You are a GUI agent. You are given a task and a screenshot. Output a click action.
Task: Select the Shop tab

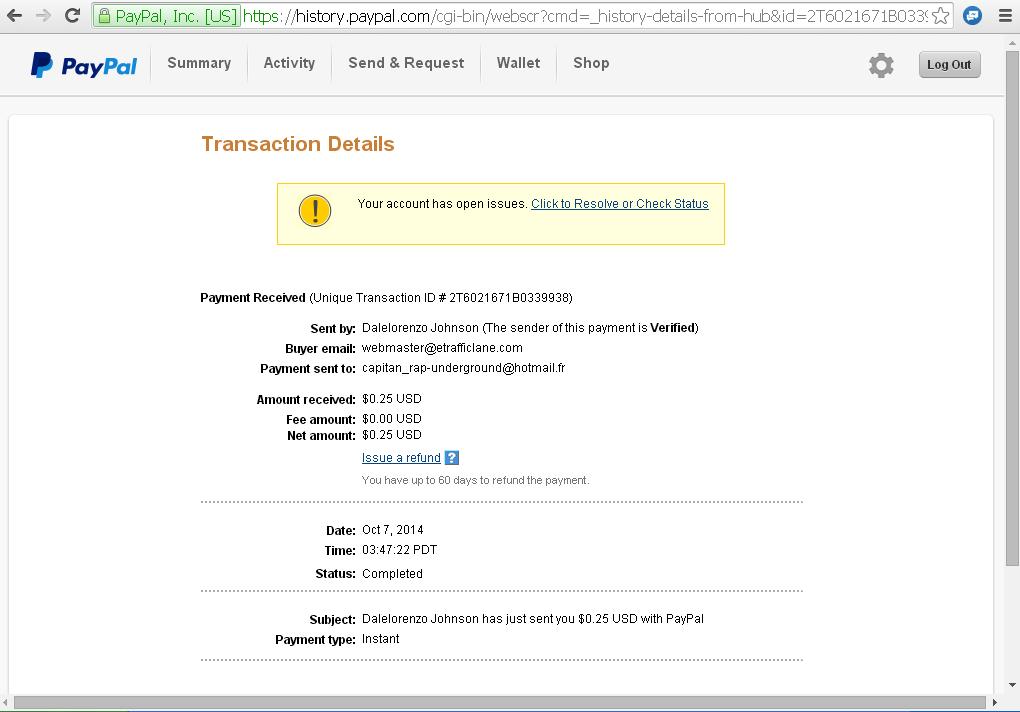(591, 63)
